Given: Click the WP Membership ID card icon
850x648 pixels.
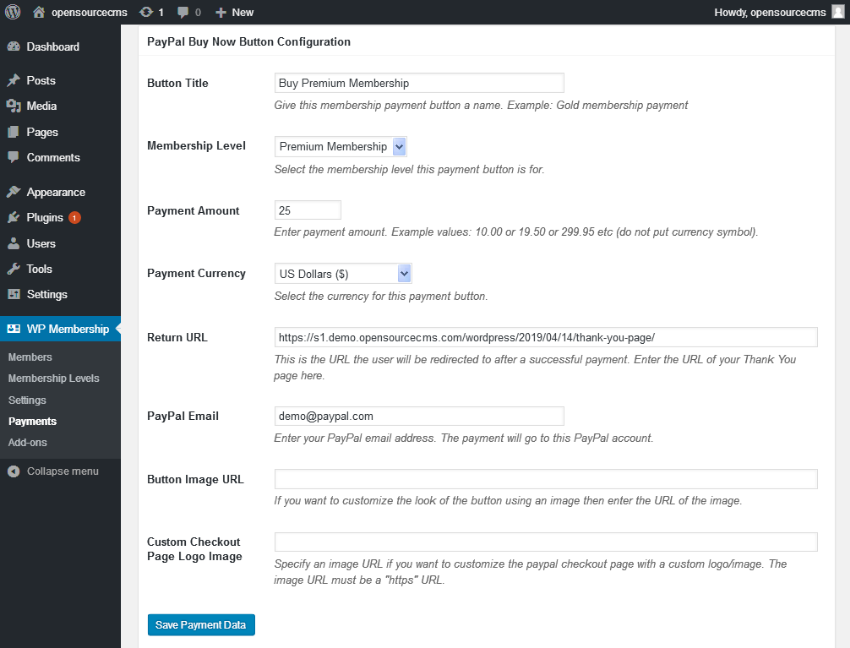Looking at the screenshot, I should [14, 329].
